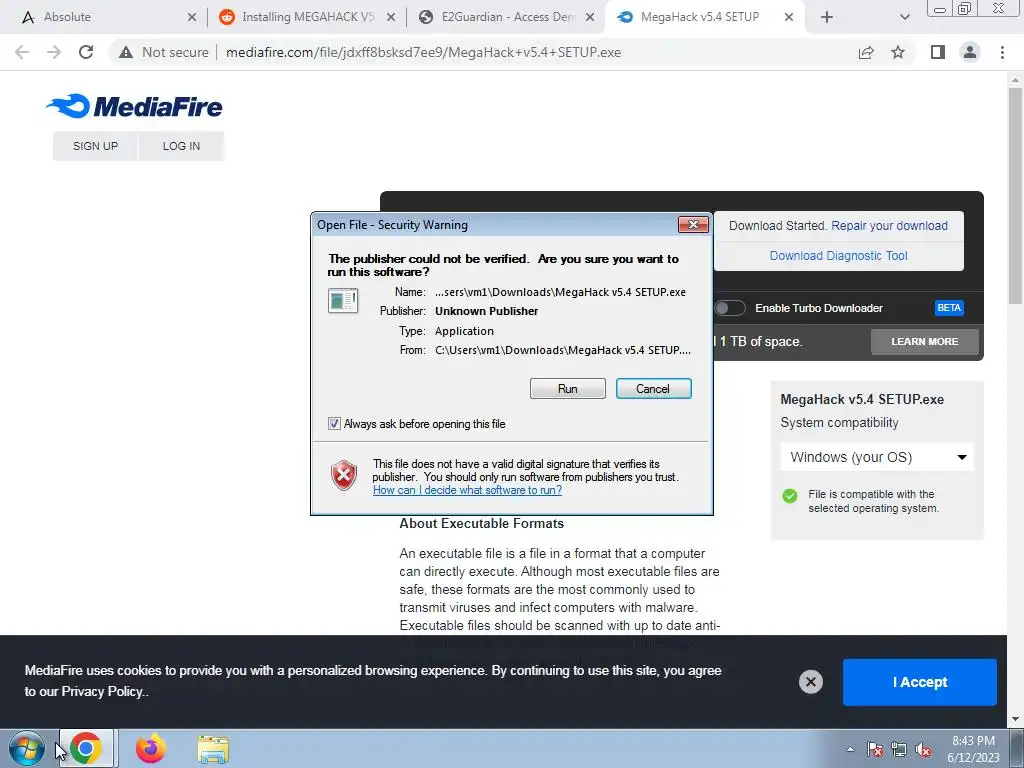Click the muted volume tray icon
1024x768 pixels.
[x=923, y=749]
